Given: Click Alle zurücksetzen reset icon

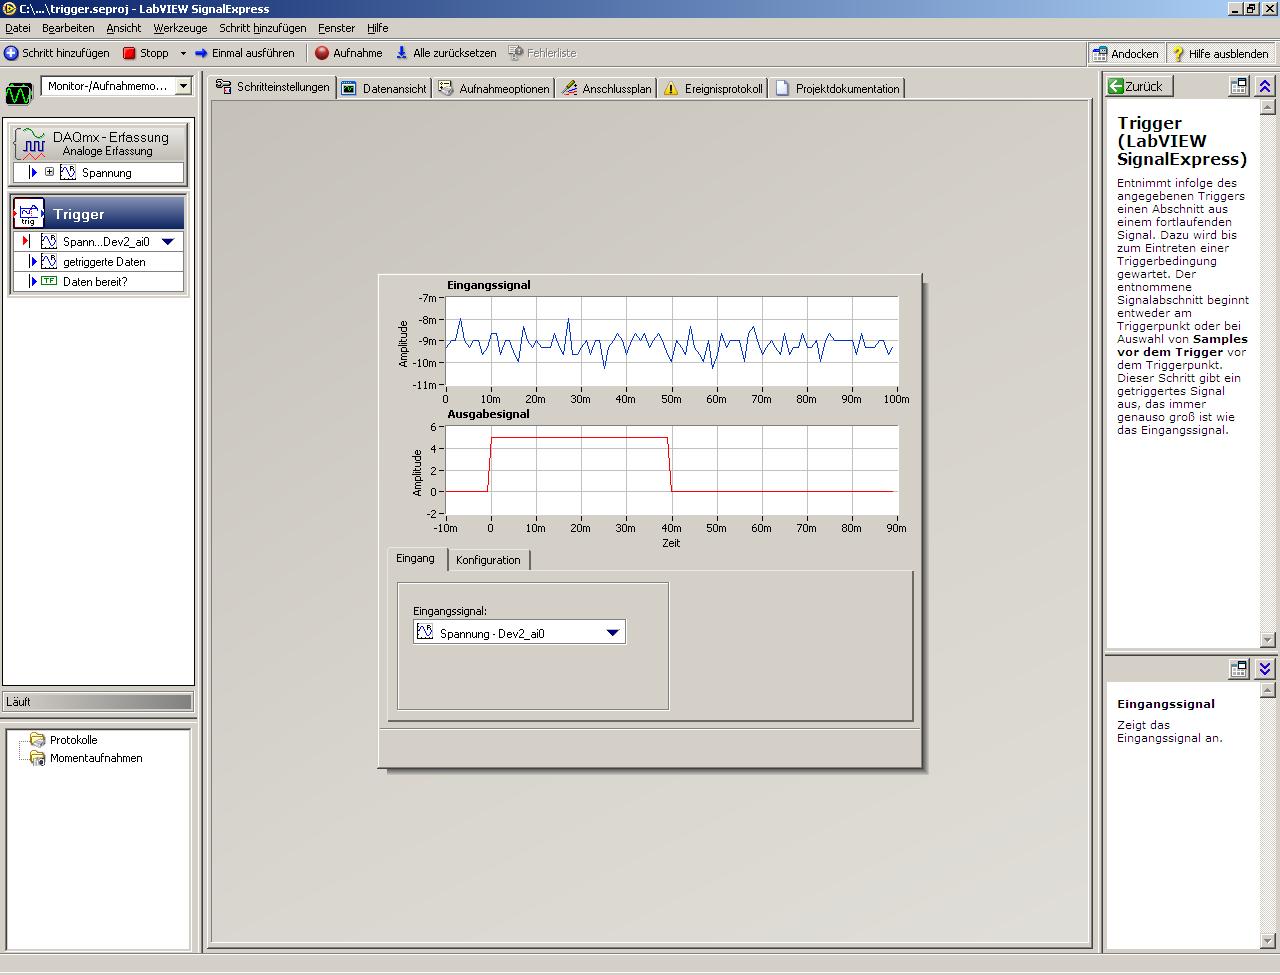Looking at the screenshot, I should 402,53.
